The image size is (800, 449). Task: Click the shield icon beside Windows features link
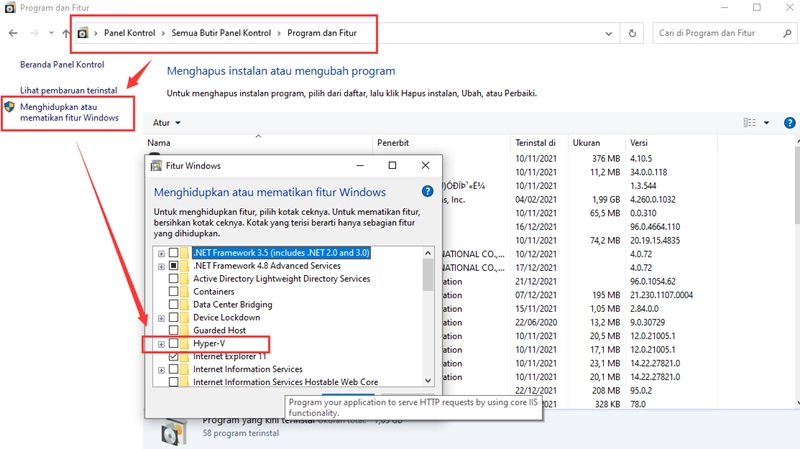10,107
